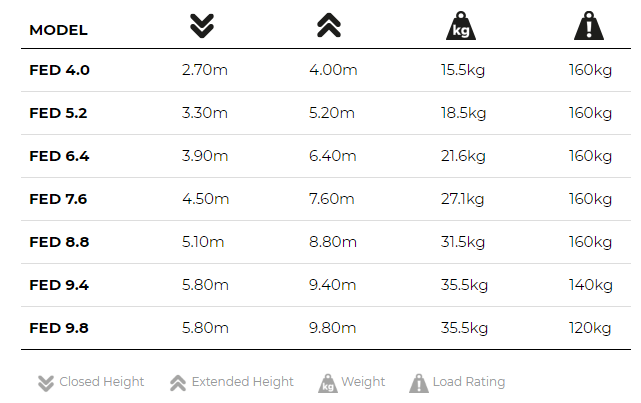Select the FED 6.4 model row label
The width and height of the screenshot is (641, 403).
(59, 156)
